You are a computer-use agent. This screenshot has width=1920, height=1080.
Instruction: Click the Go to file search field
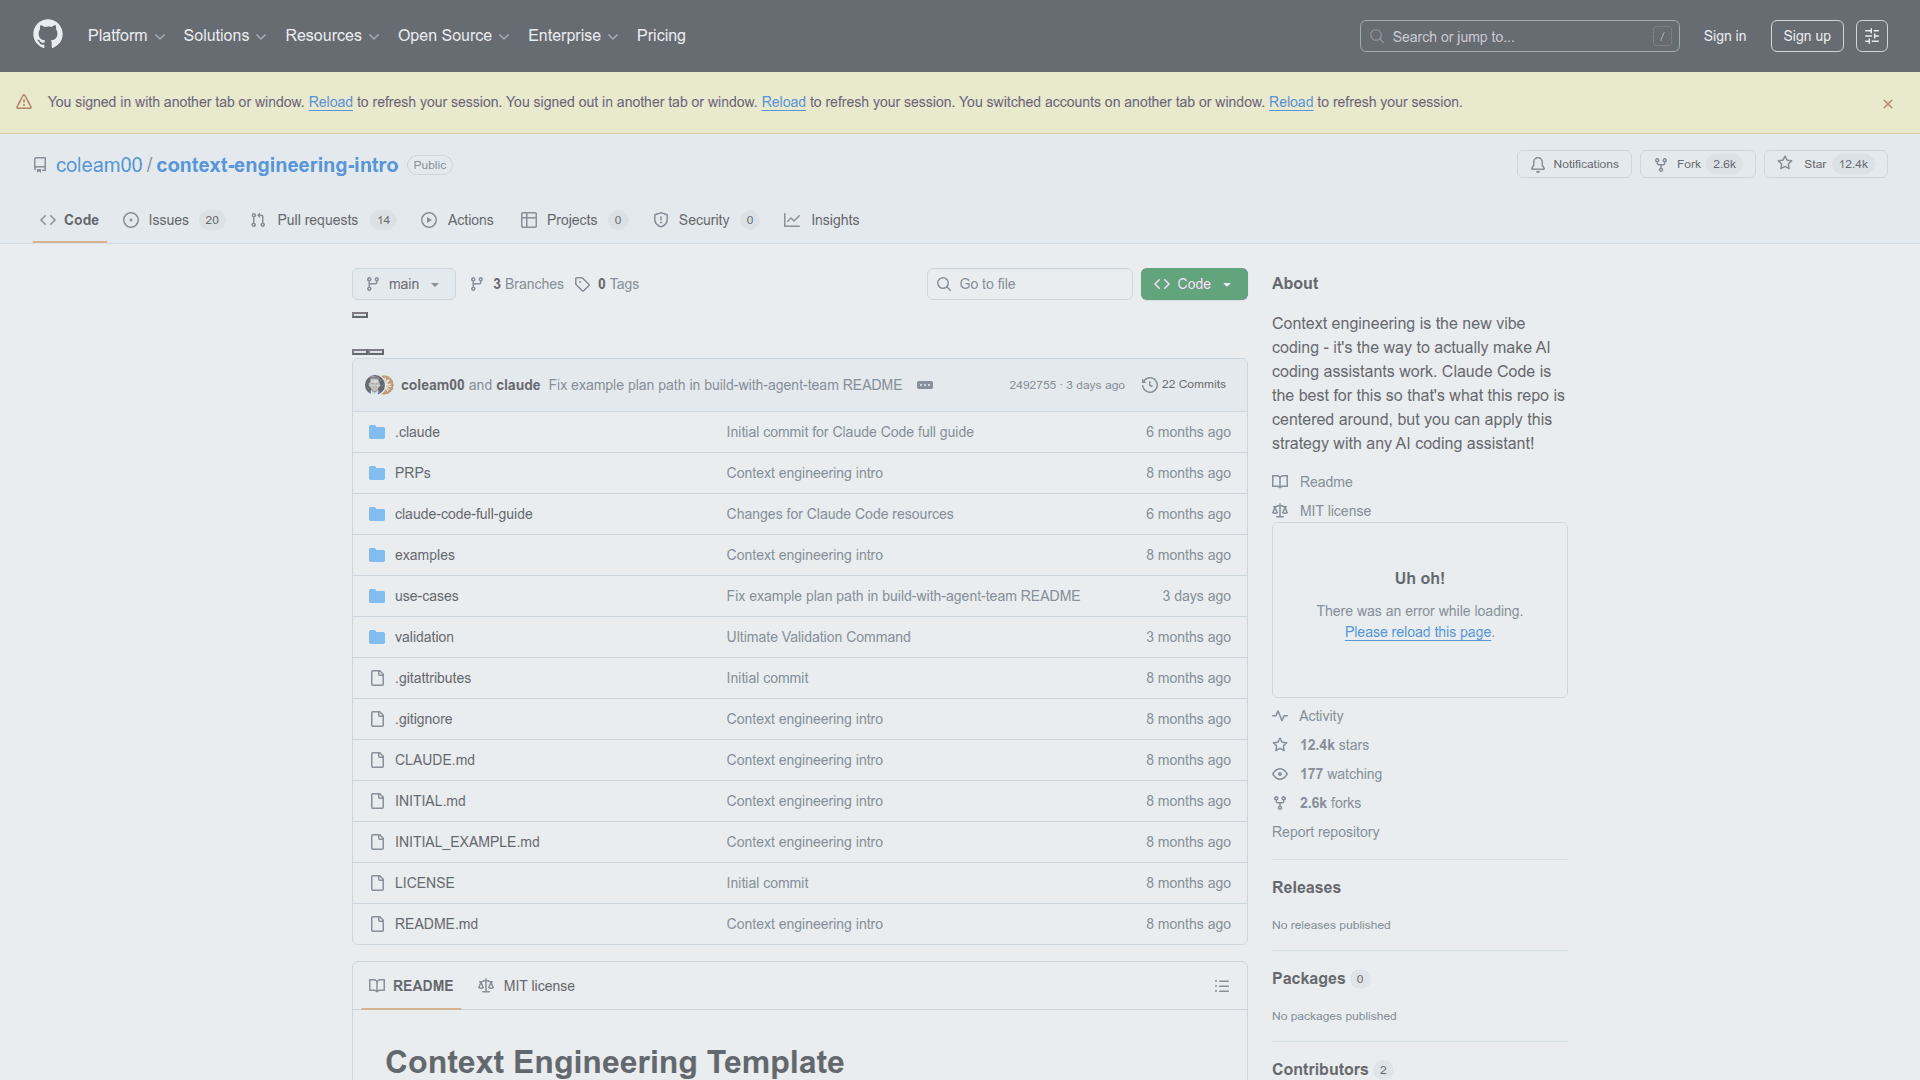1029,284
